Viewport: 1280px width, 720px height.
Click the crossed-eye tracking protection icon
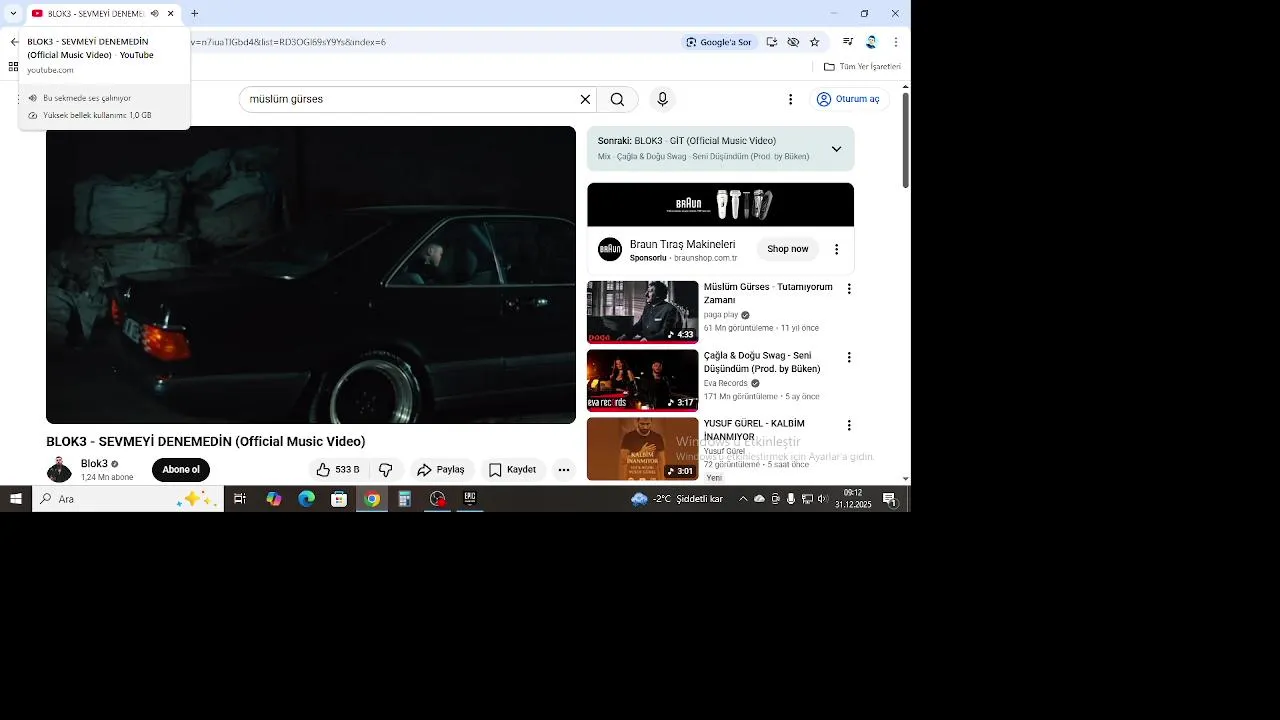pos(793,42)
